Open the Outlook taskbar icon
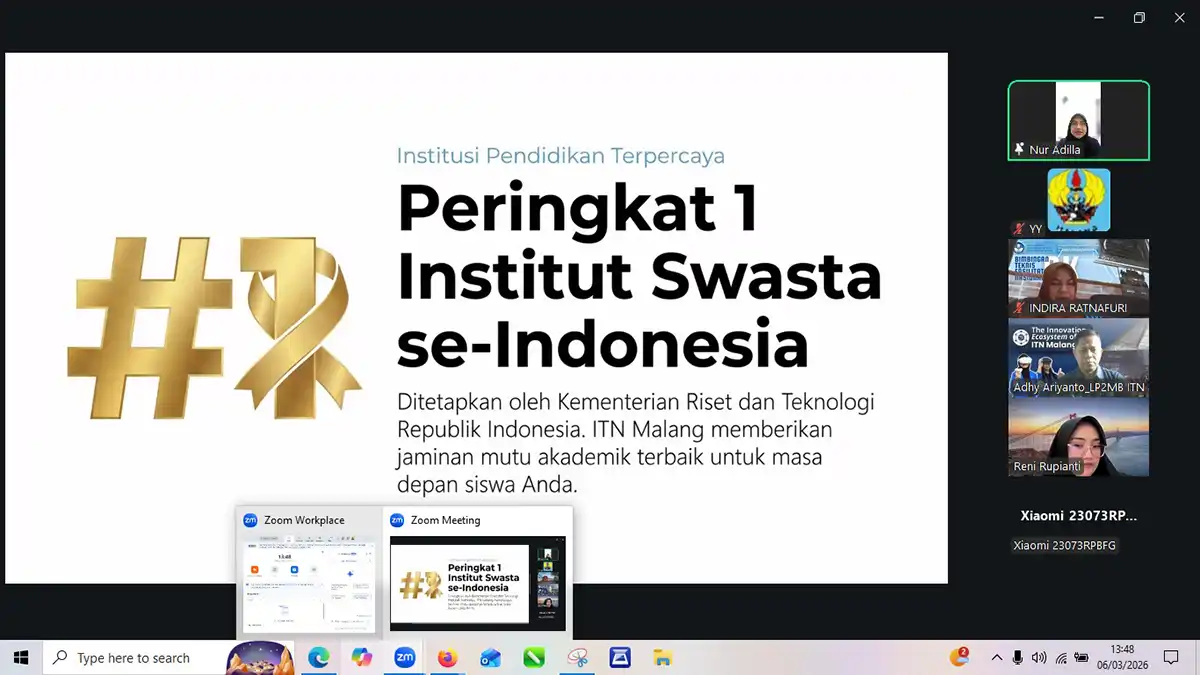This screenshot has width=1200, height=675. pyautogui.click(x=490, y=658)
